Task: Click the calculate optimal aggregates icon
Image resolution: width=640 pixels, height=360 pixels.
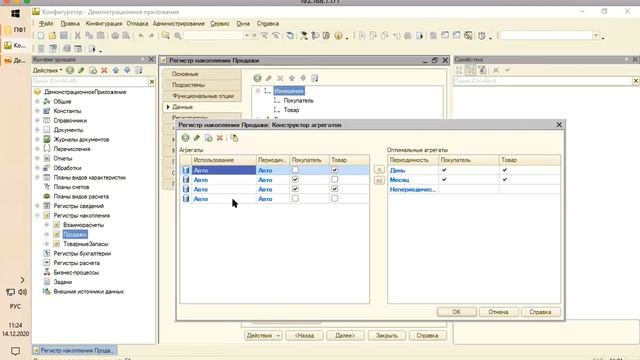Action: click(234, 138)
